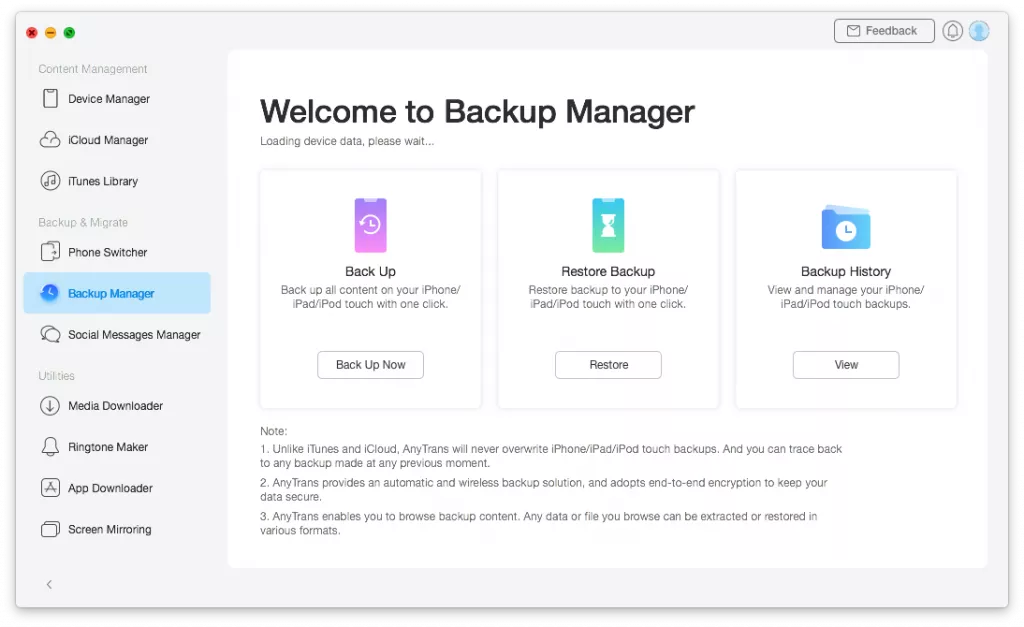Click the blue Backup History folder icon

pos(846,227)
